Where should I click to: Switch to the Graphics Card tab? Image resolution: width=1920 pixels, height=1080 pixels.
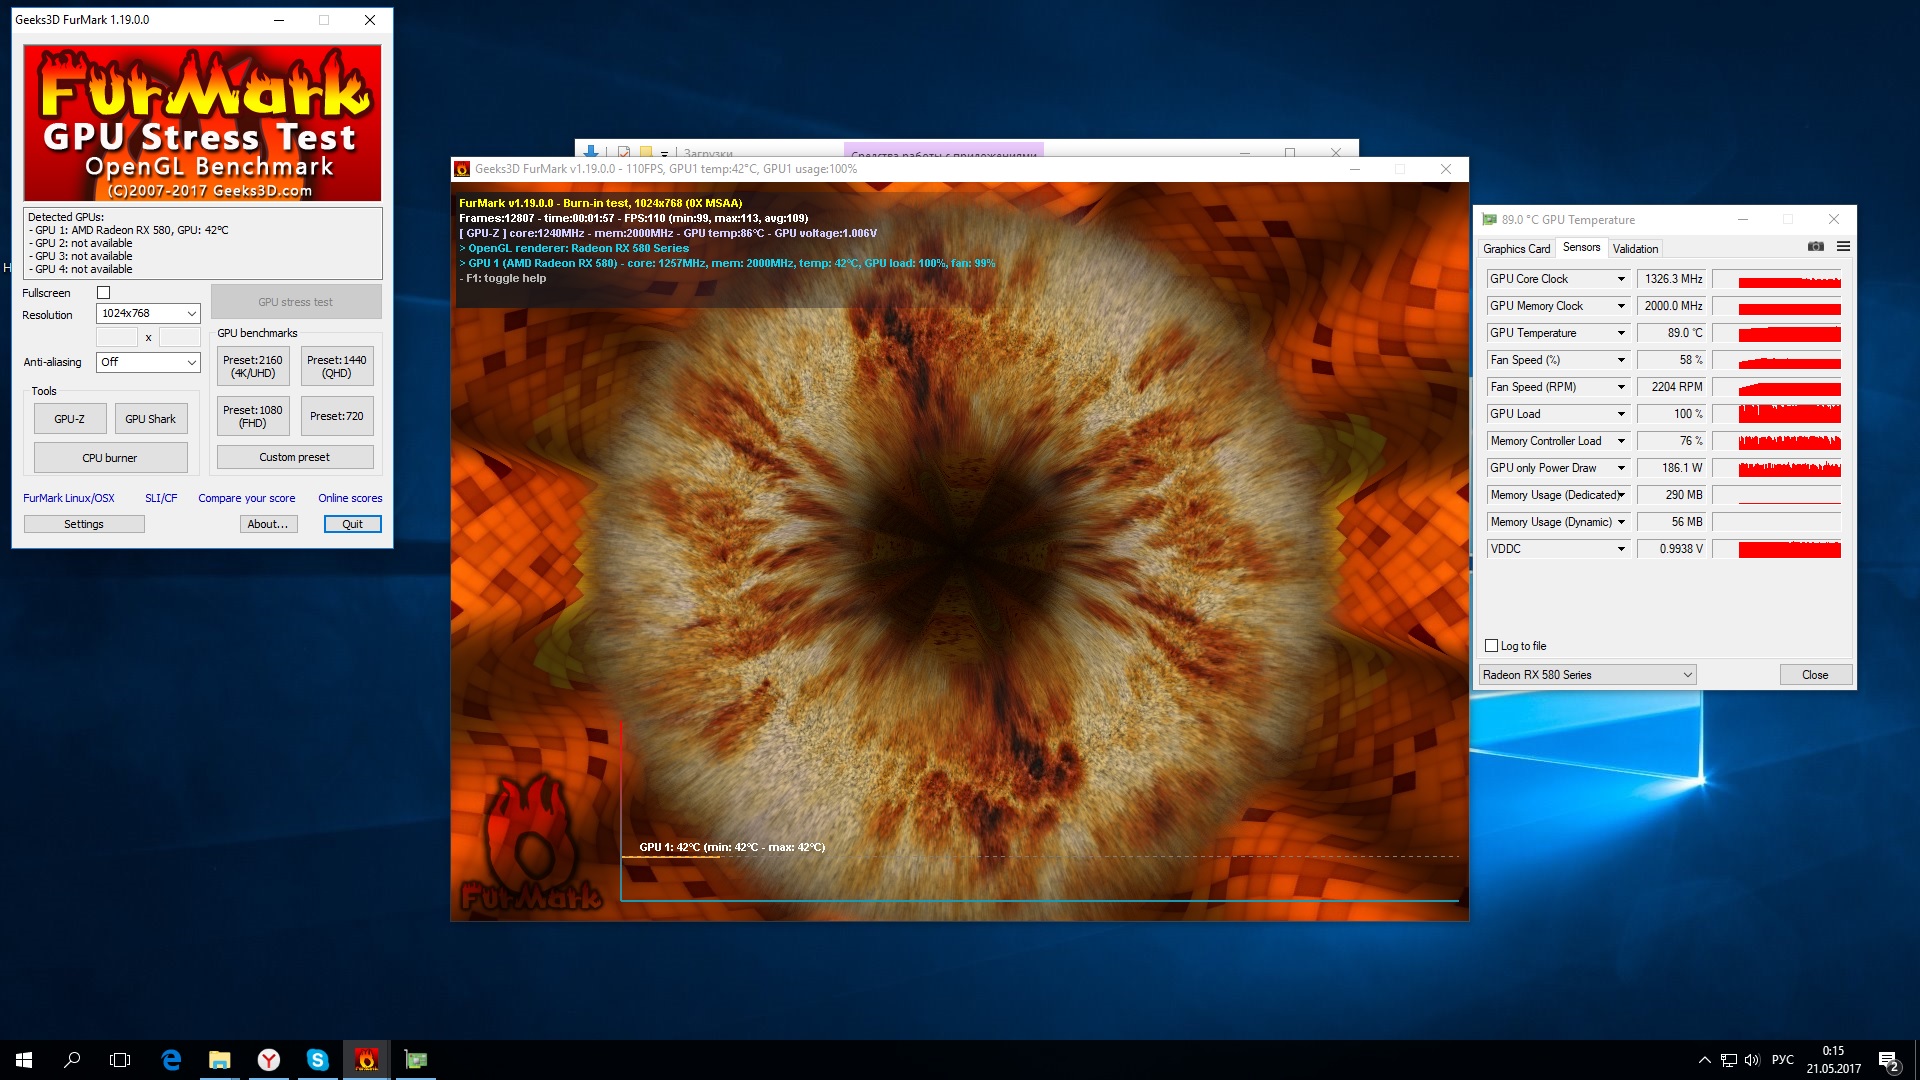(1516, 249)
